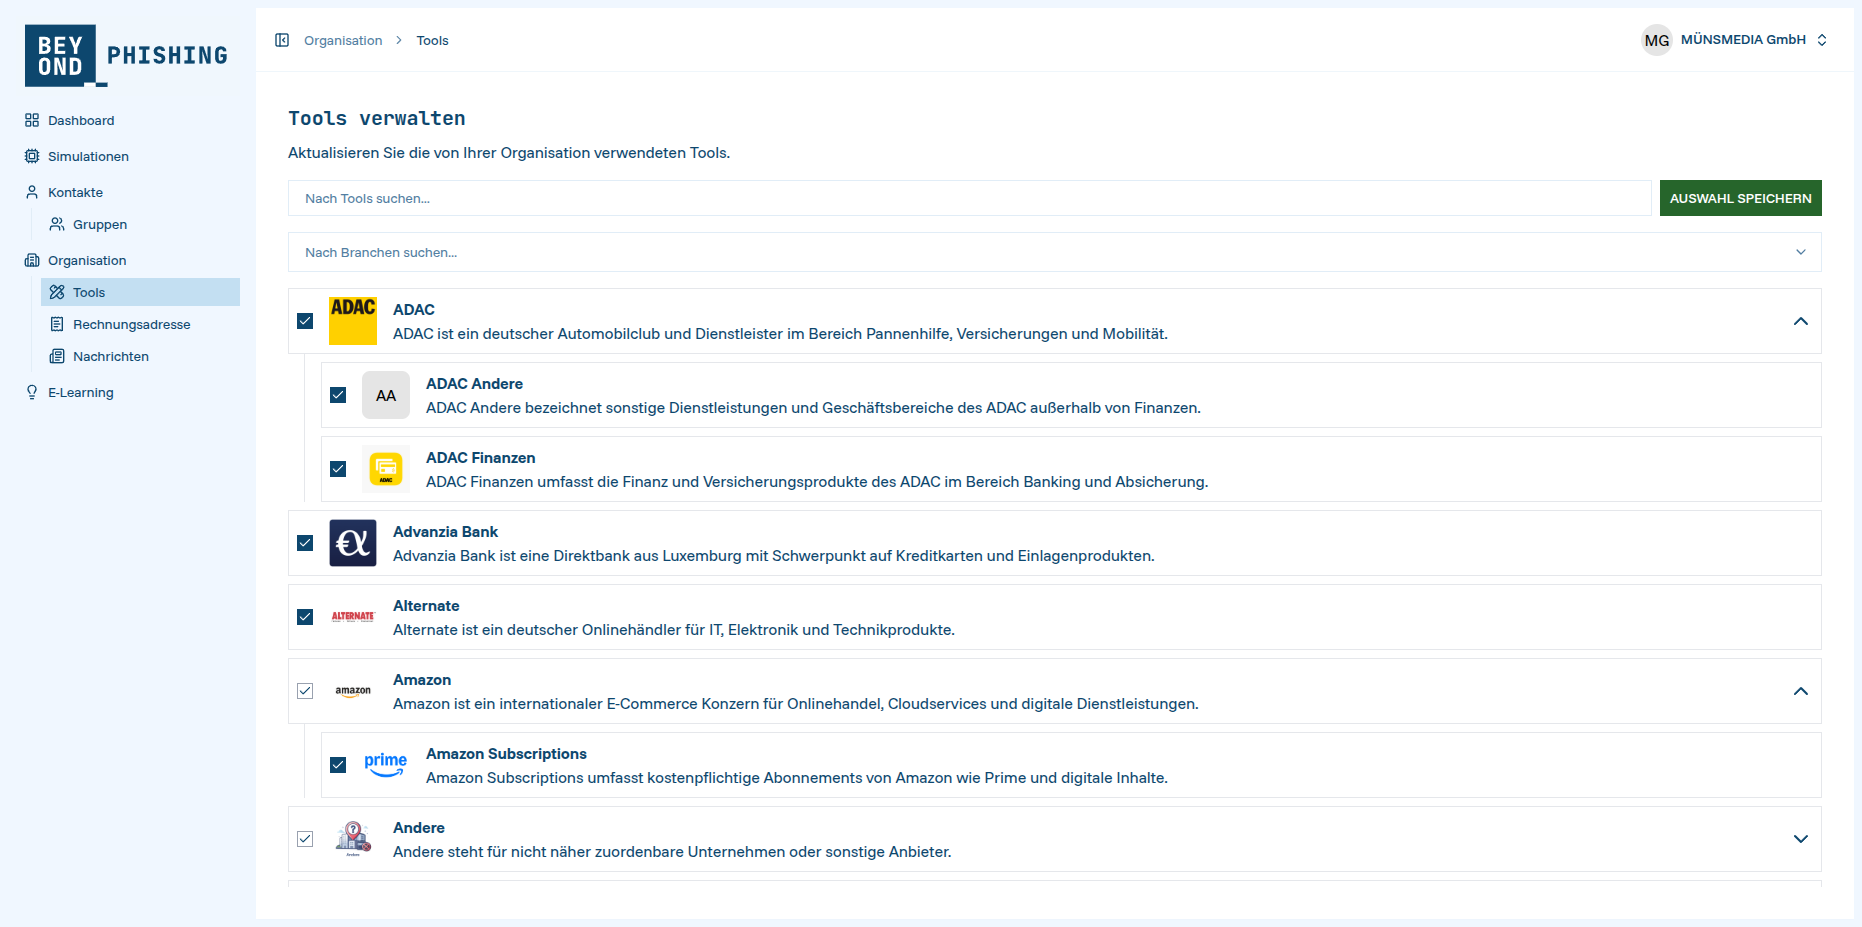Focus the Nach Tools suchen field

(970, 198)
